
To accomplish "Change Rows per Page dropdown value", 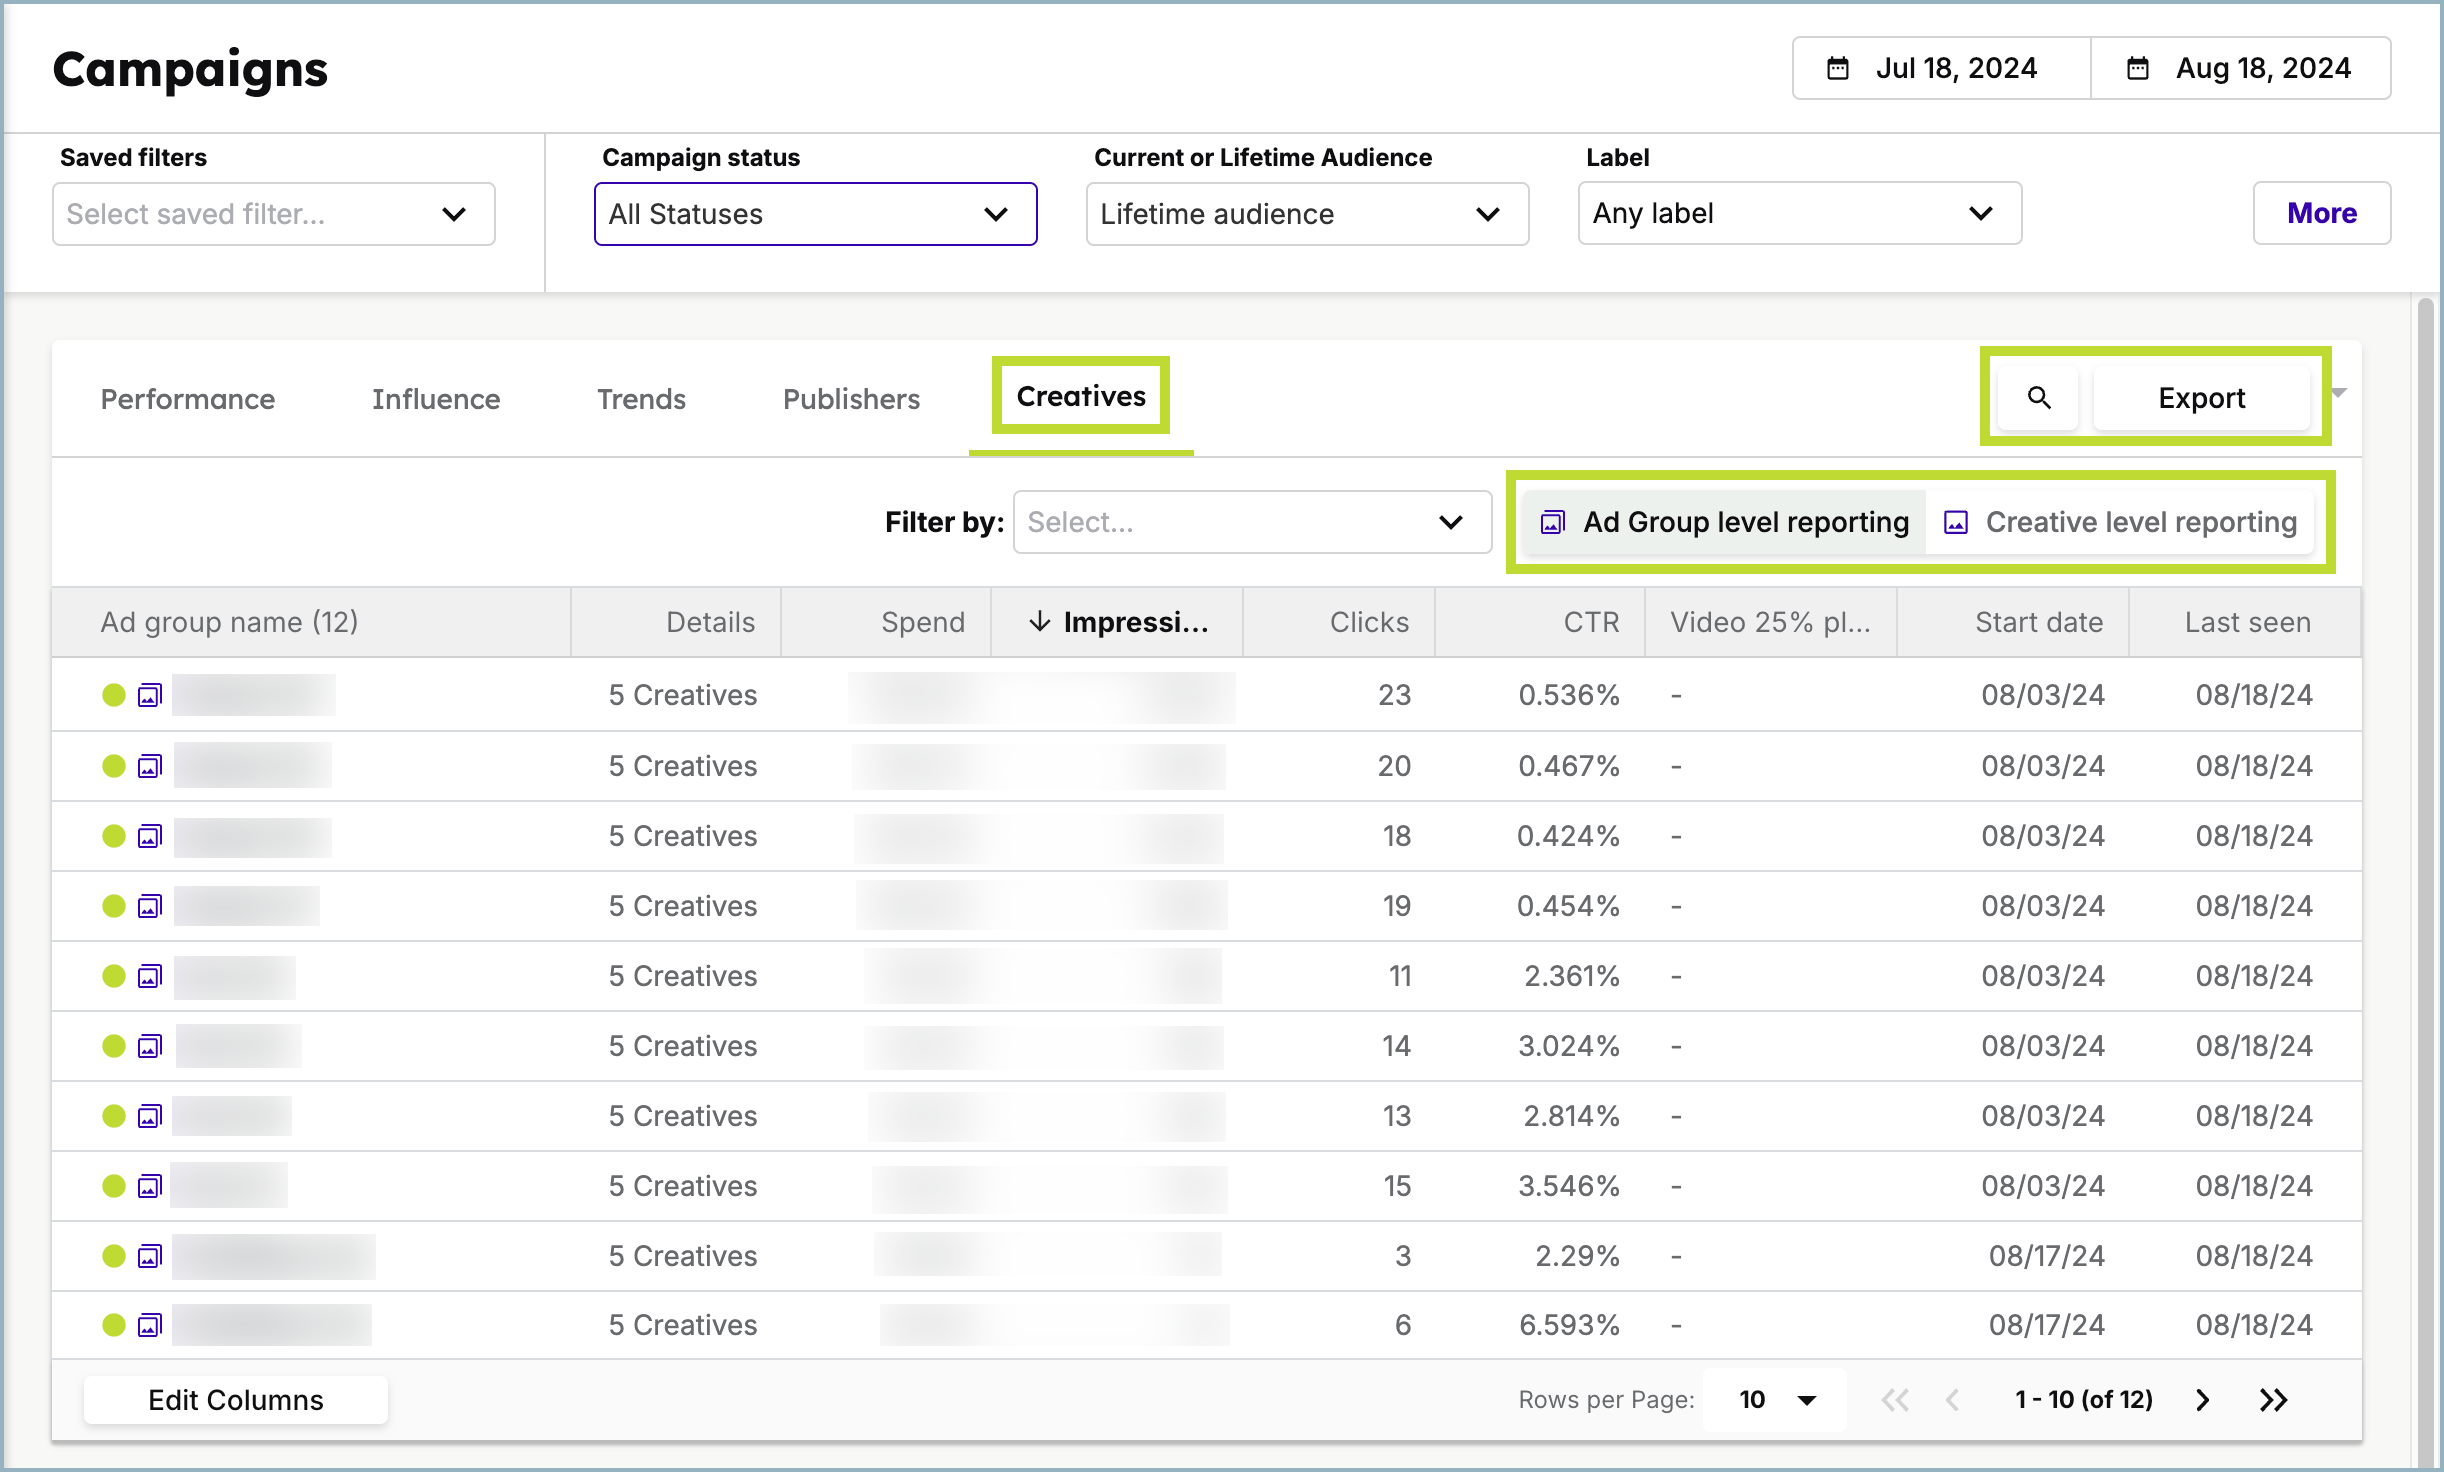I will (1776, 1400).
